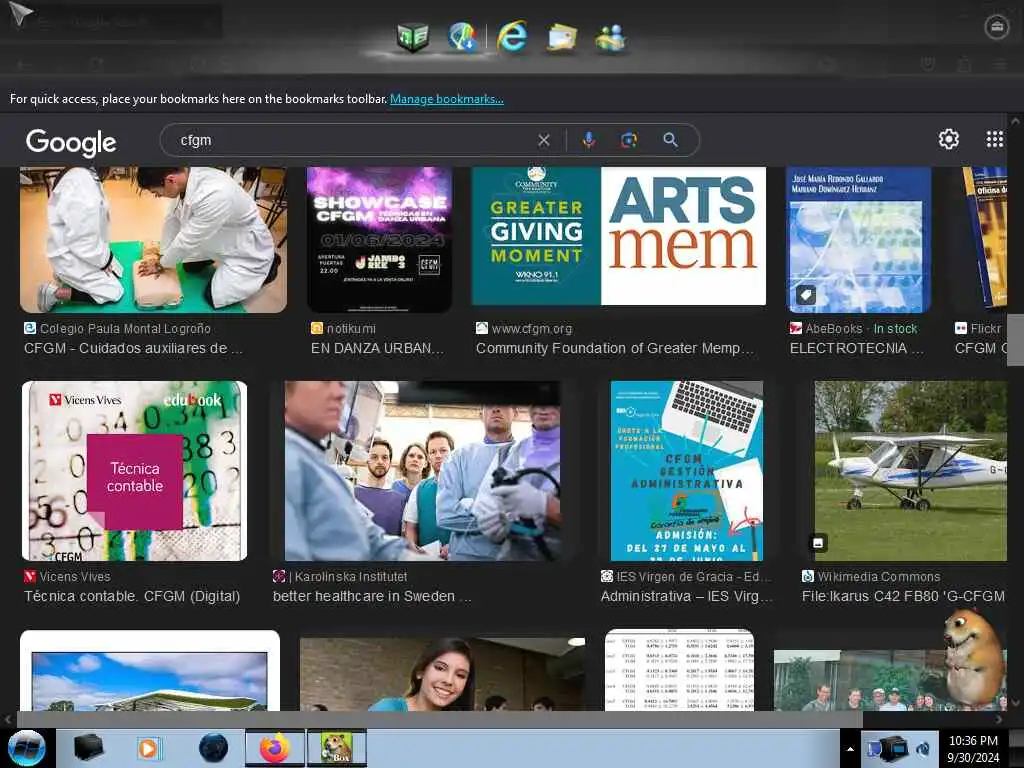The width and height of the screenshot is (1024, 768).
Task: Click the Vicens Vives source label
Action: pos(67,577)
